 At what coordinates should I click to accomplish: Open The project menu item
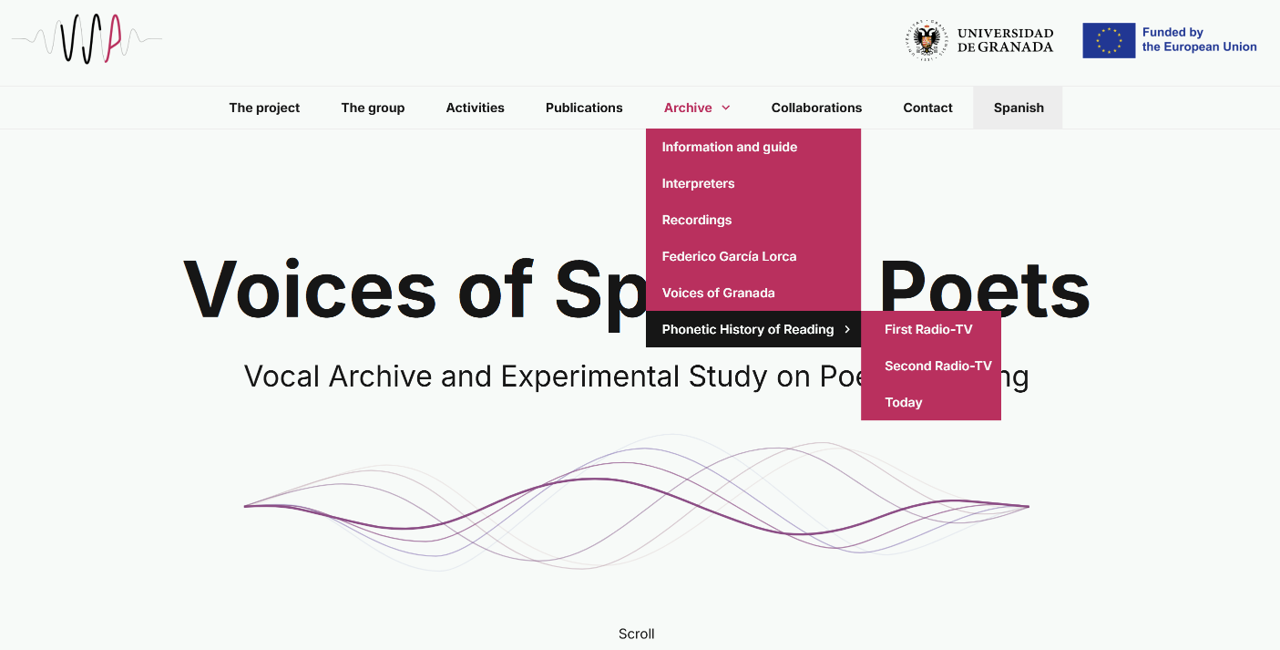point(264,108)
